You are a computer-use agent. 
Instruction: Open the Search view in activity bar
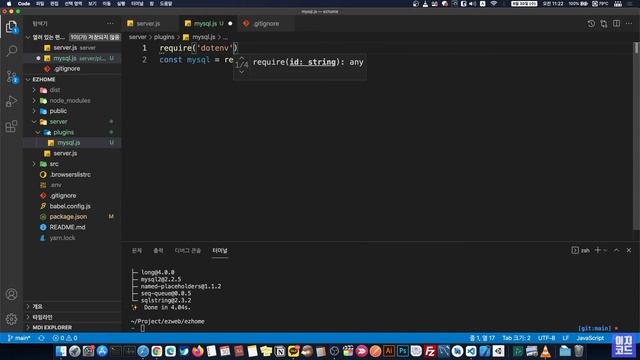(x=11, y=51)
